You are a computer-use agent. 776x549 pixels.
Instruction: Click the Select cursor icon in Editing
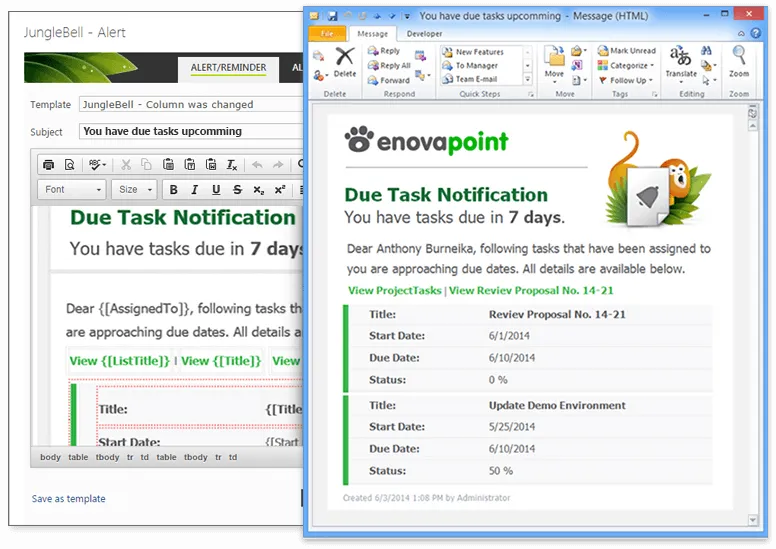tap(708, 80)
